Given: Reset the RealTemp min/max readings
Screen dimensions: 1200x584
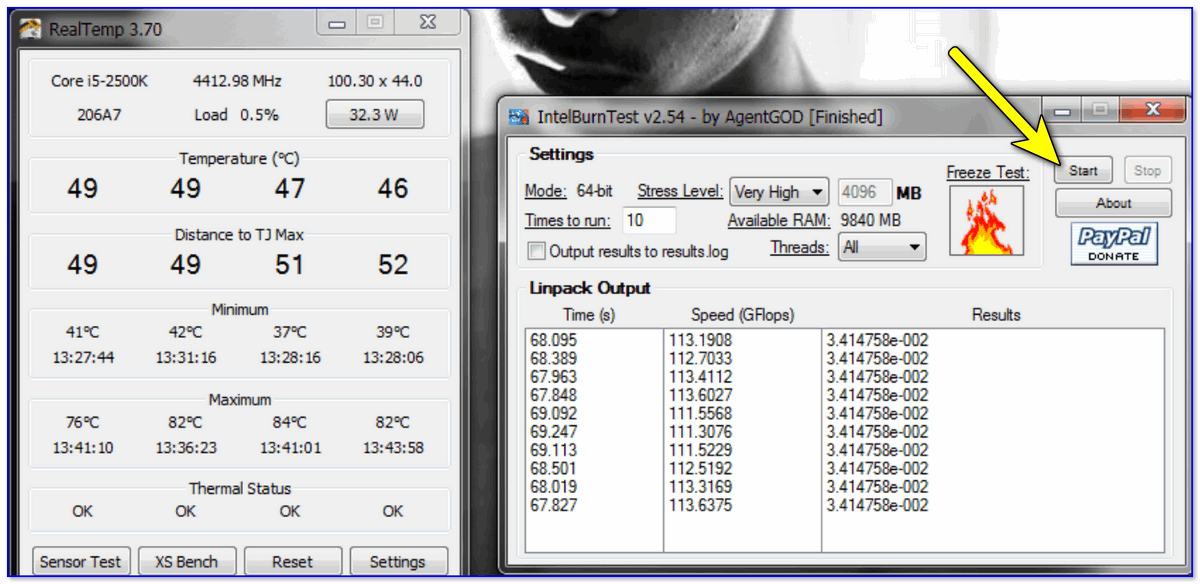Looking at the screenshot, I should tap(292, 561).
